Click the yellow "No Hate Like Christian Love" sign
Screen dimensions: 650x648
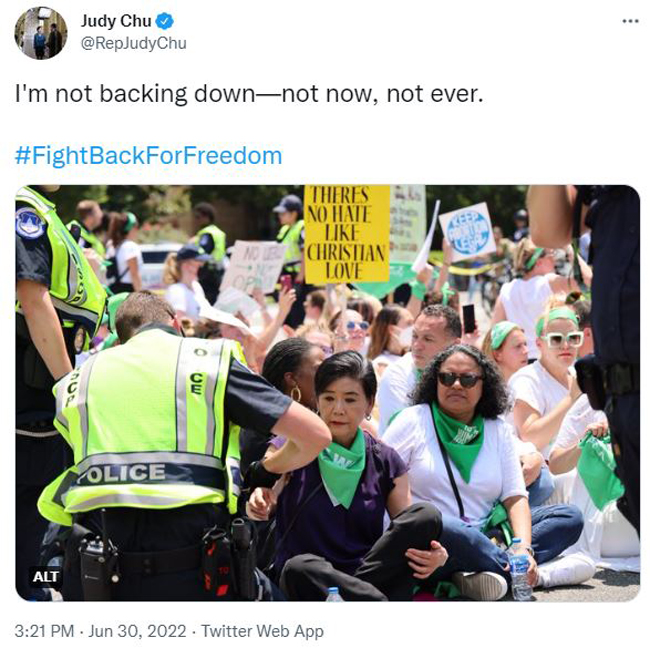point(347,233)
